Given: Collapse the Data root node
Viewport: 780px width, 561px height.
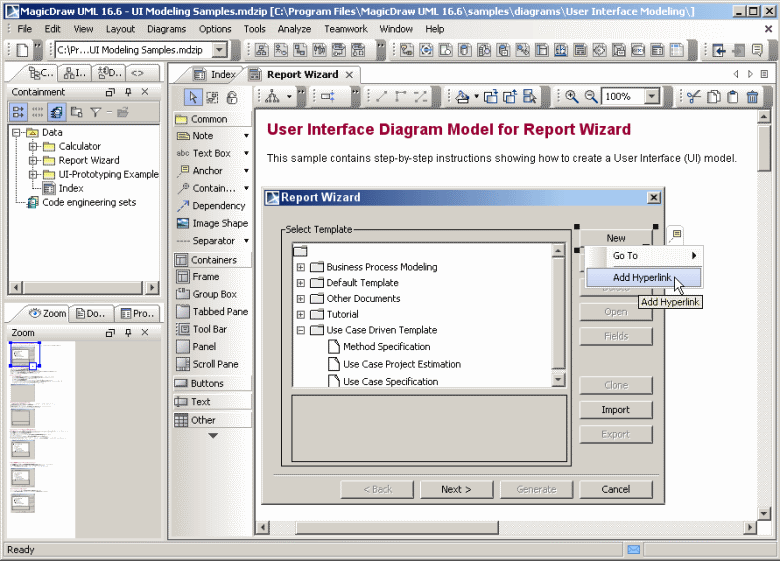Looking at the screenshot, I should [x=16, y=132].
